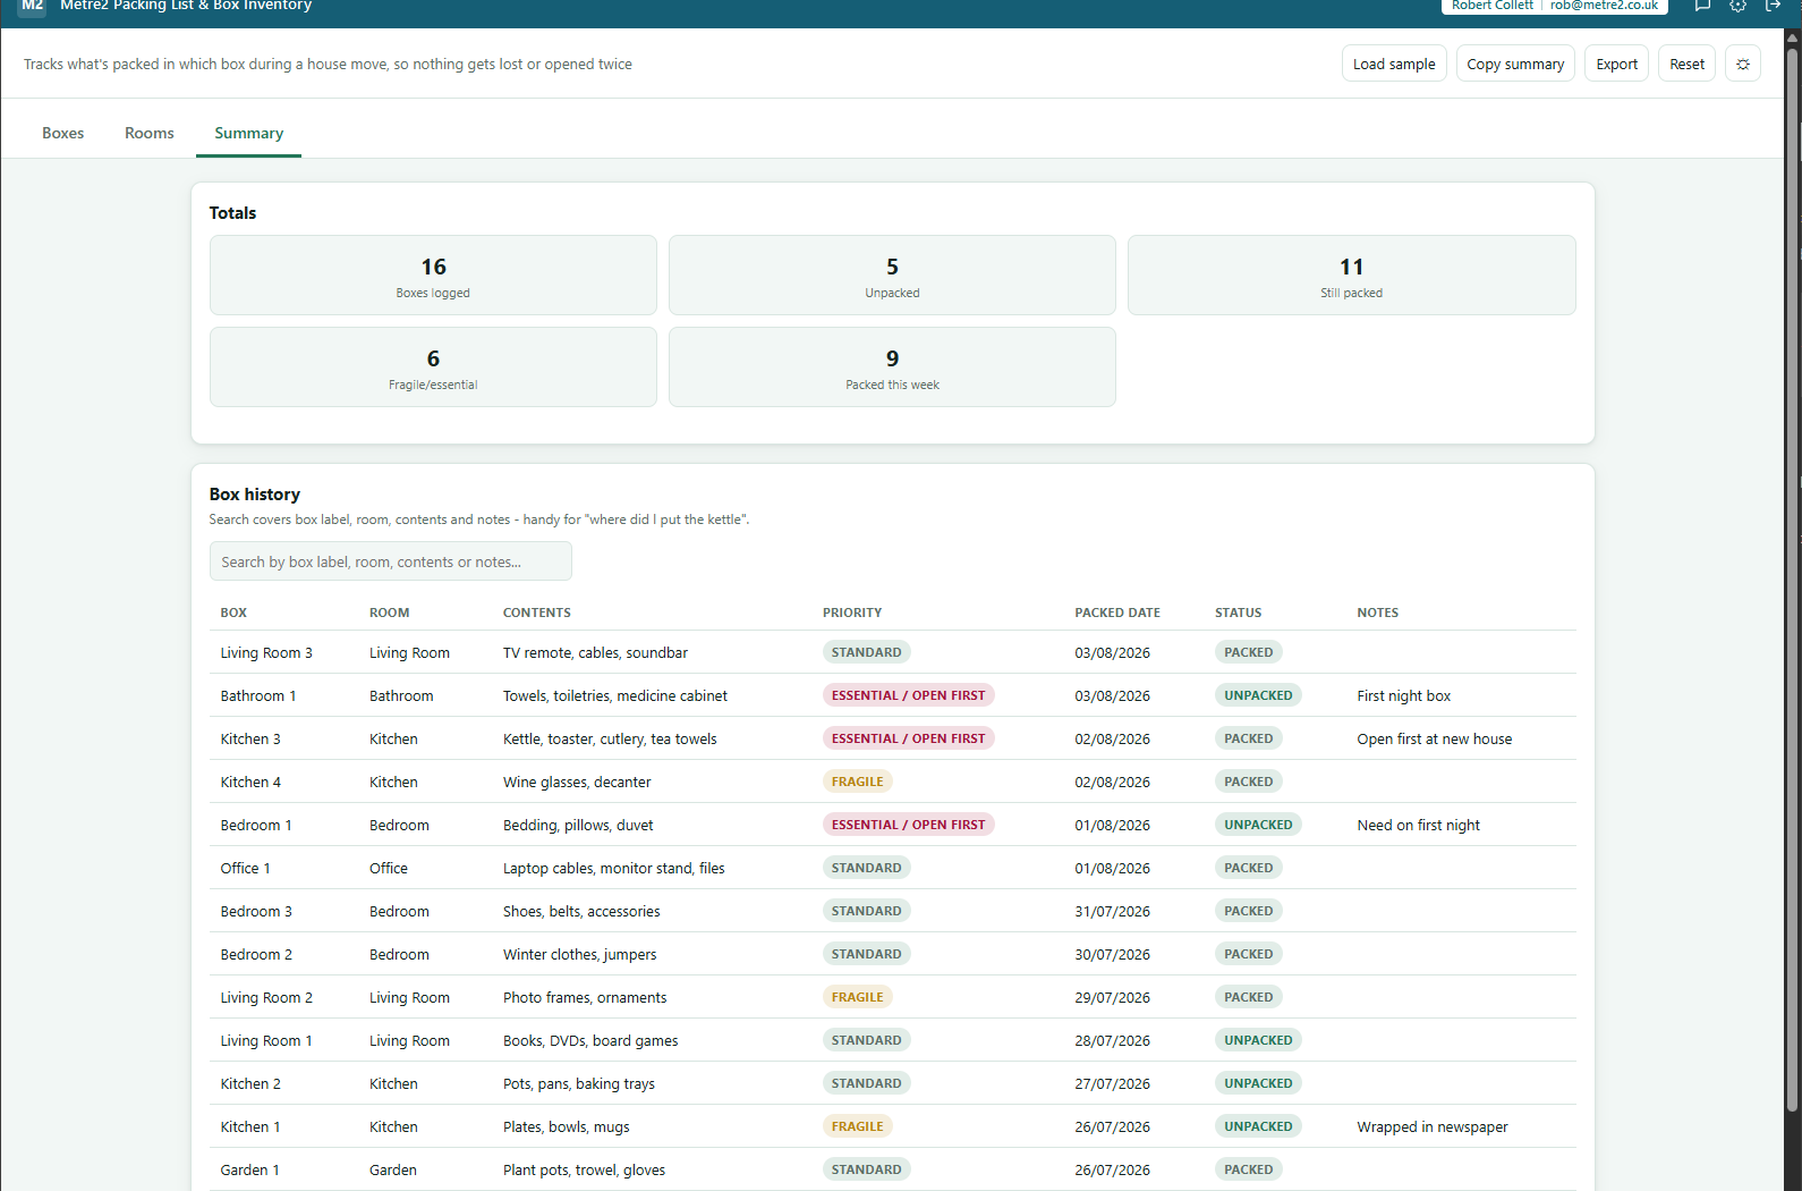
Task: Click the Kitchen 2 box label
Action: point(250,1083)
